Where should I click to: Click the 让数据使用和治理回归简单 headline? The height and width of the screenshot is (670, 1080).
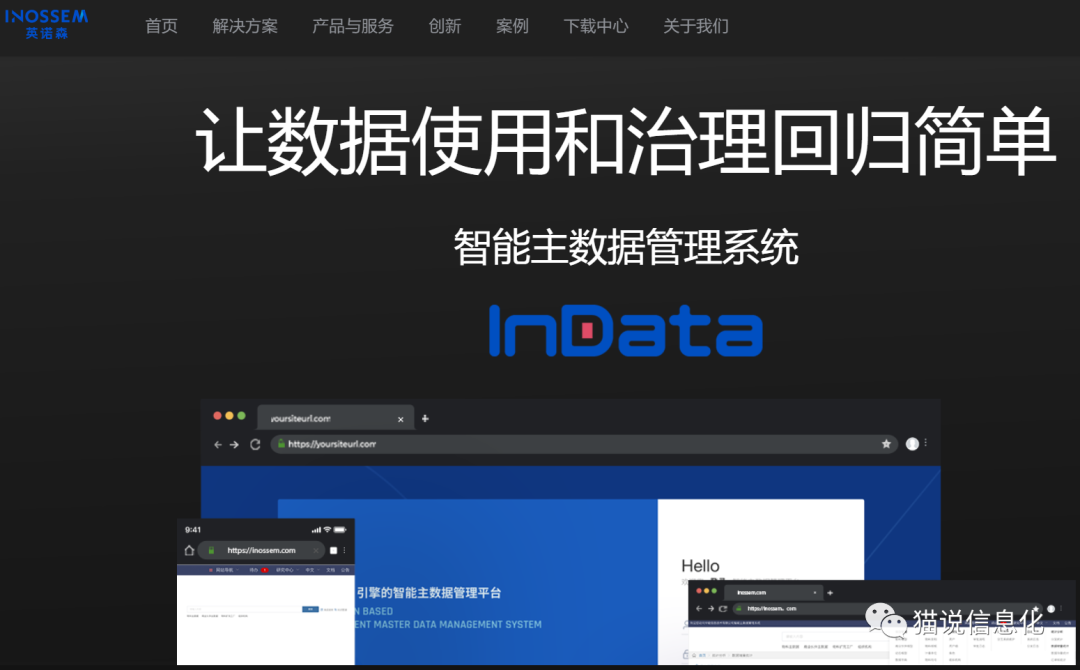pos(625,141)
